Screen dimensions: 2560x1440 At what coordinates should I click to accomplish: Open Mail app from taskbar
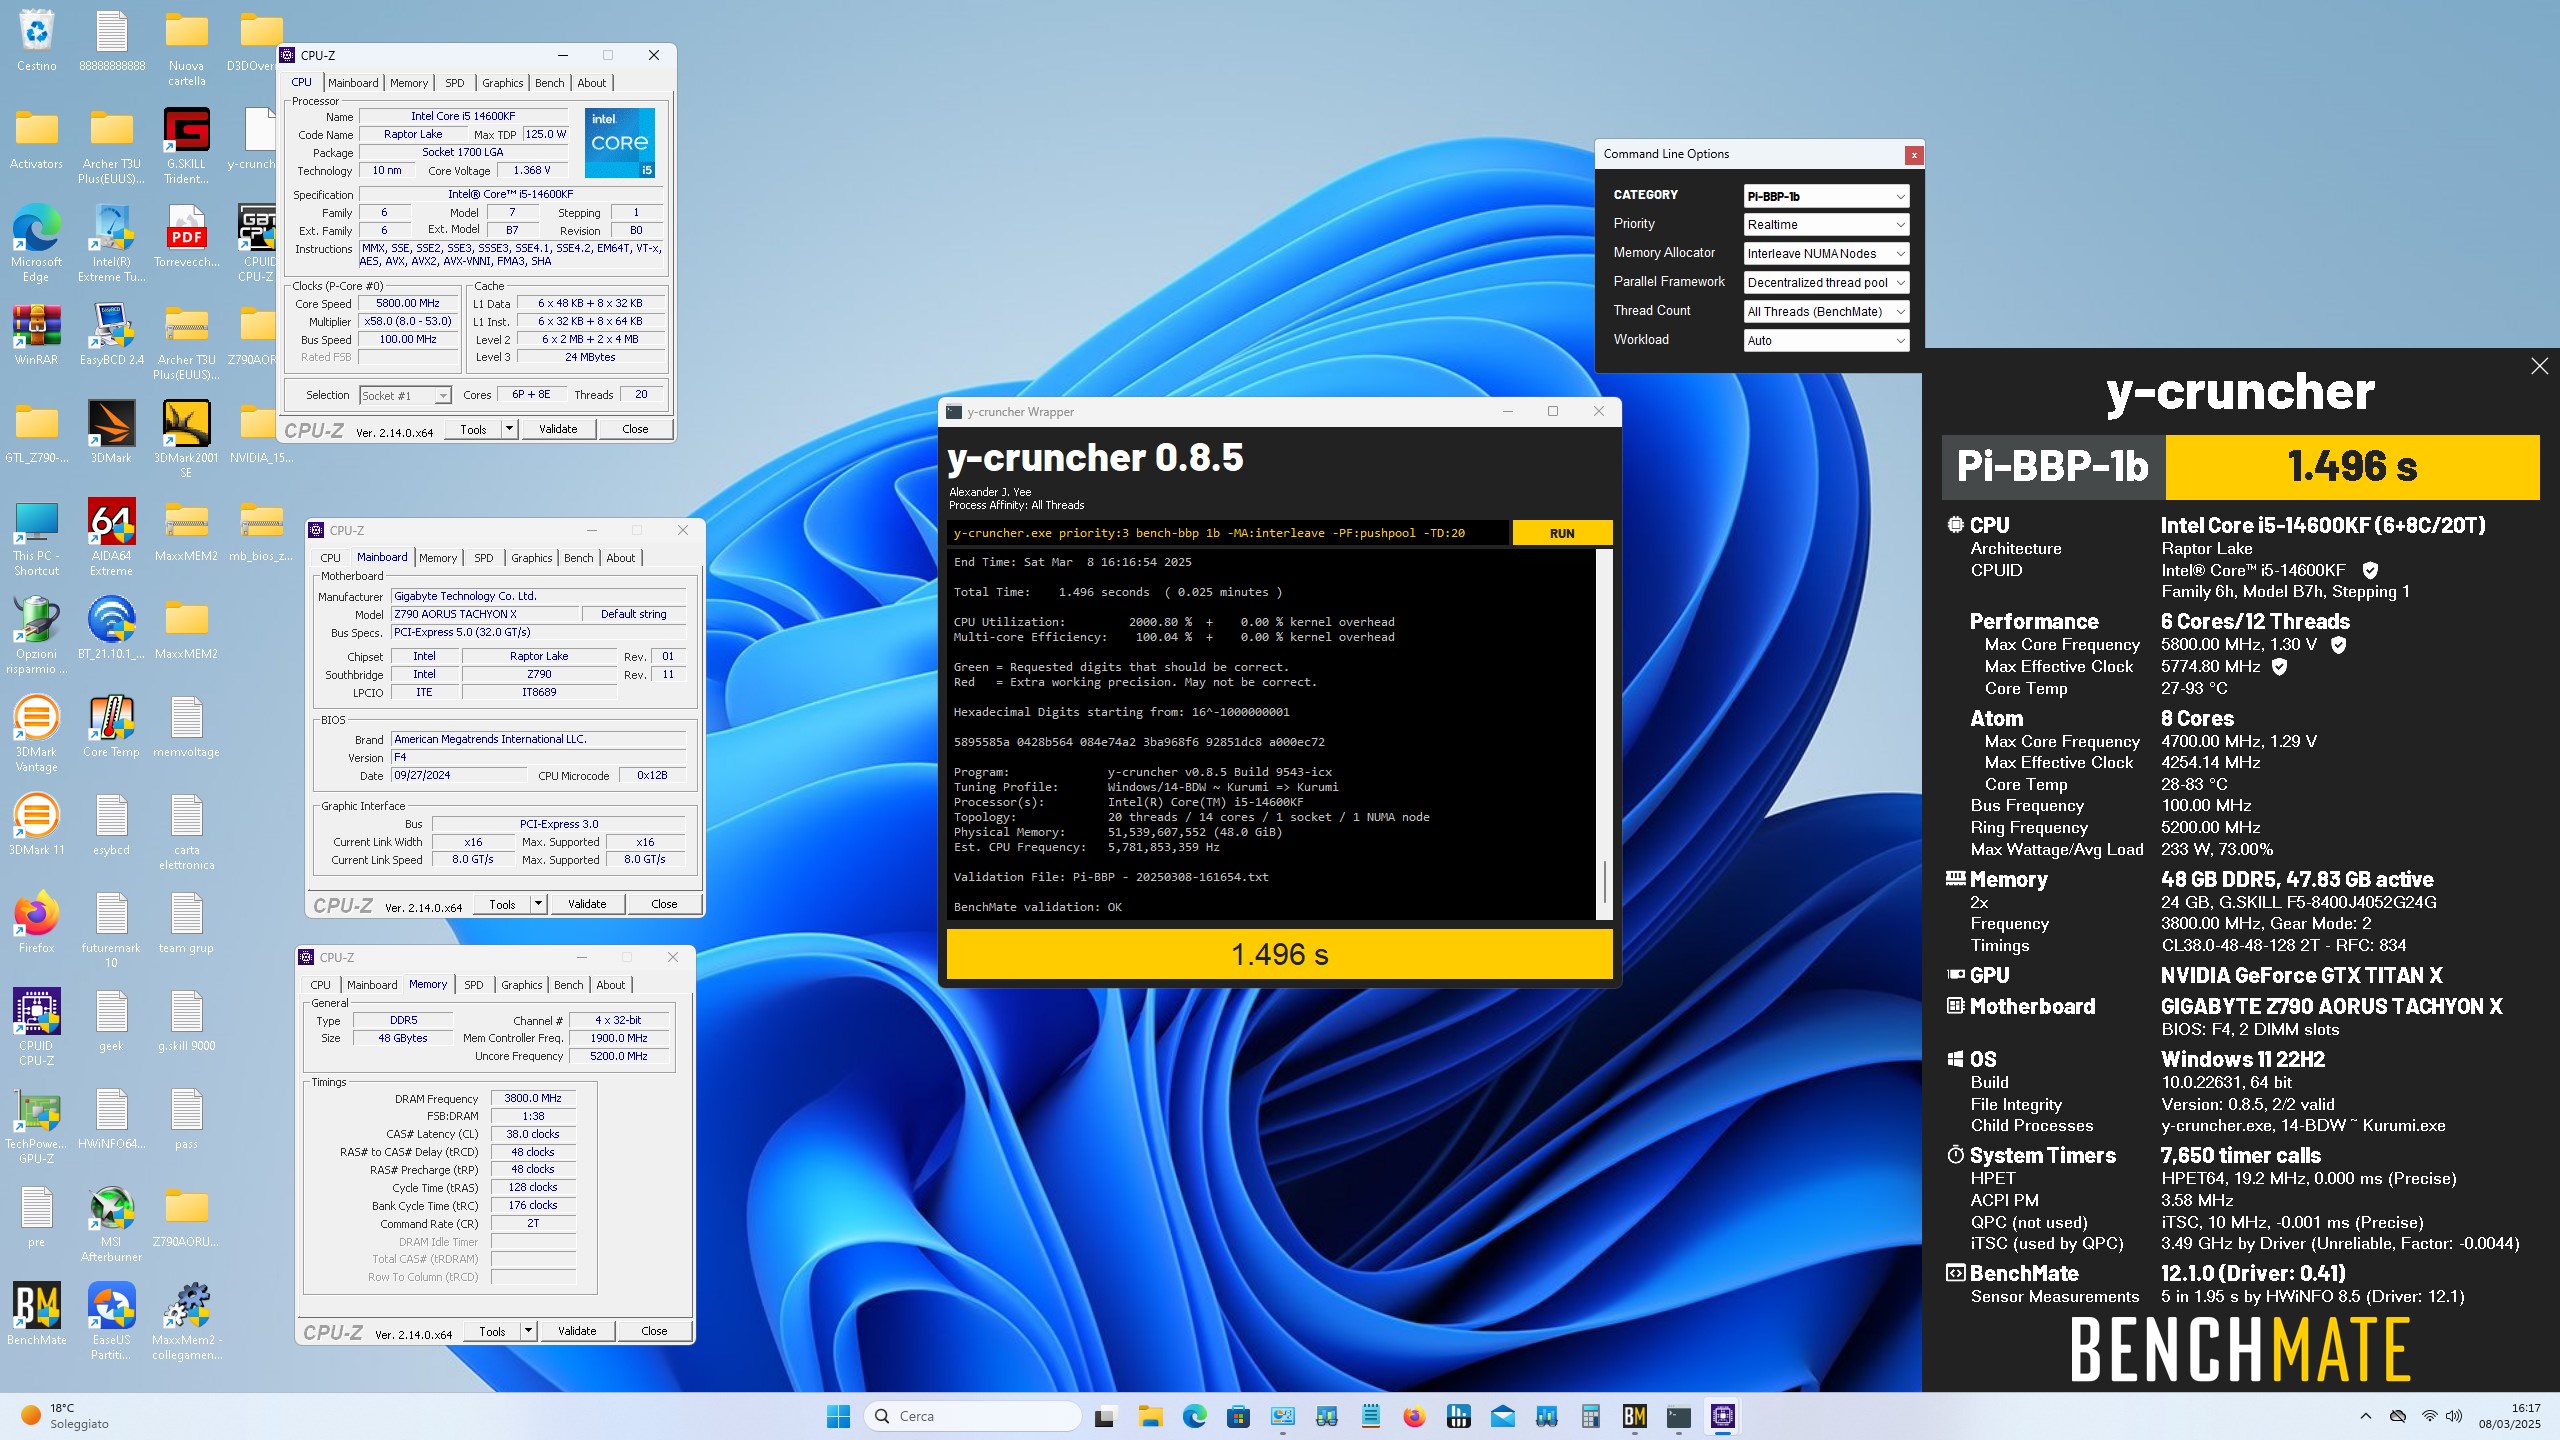[x=1502, y=1416]
